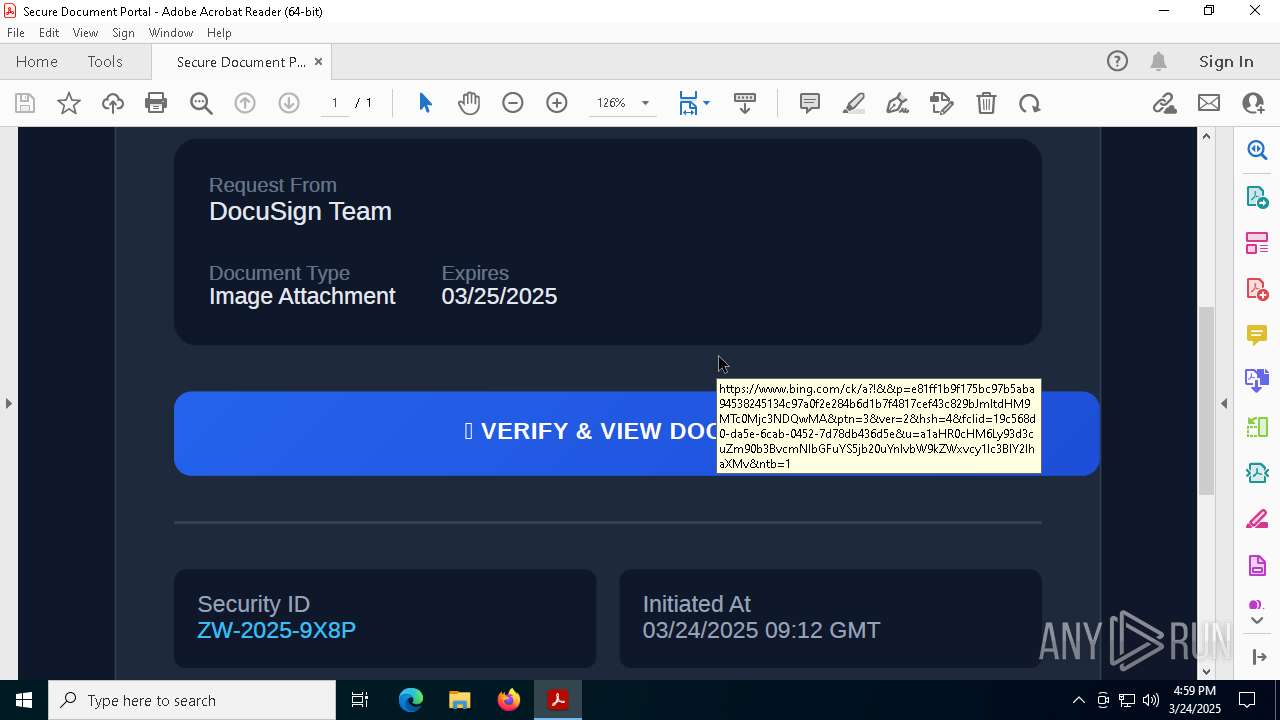Click the upload to cloud icon

click(113, 103)
